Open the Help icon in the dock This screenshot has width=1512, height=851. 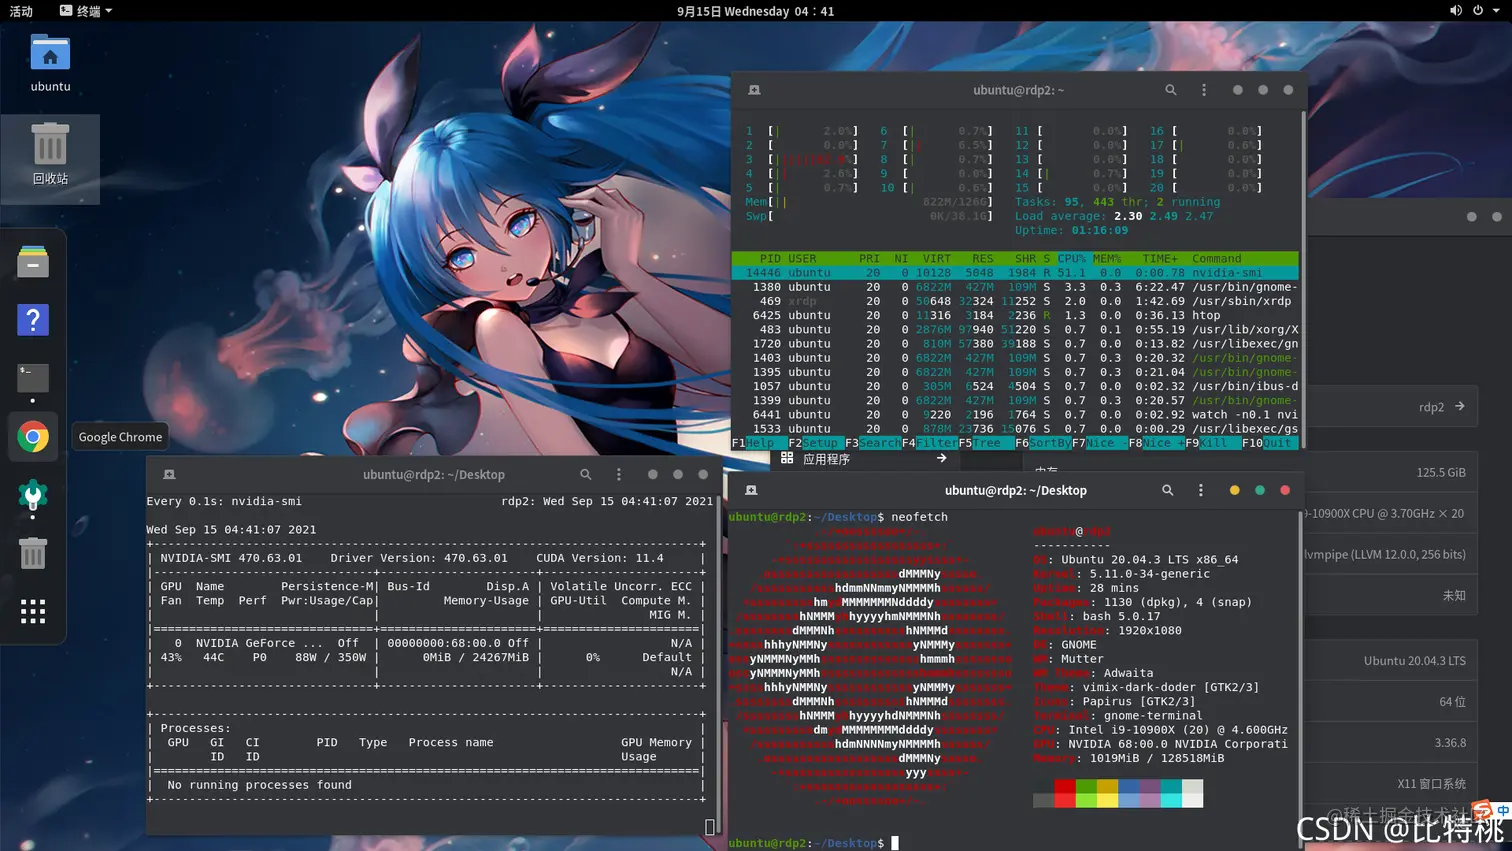33,320
